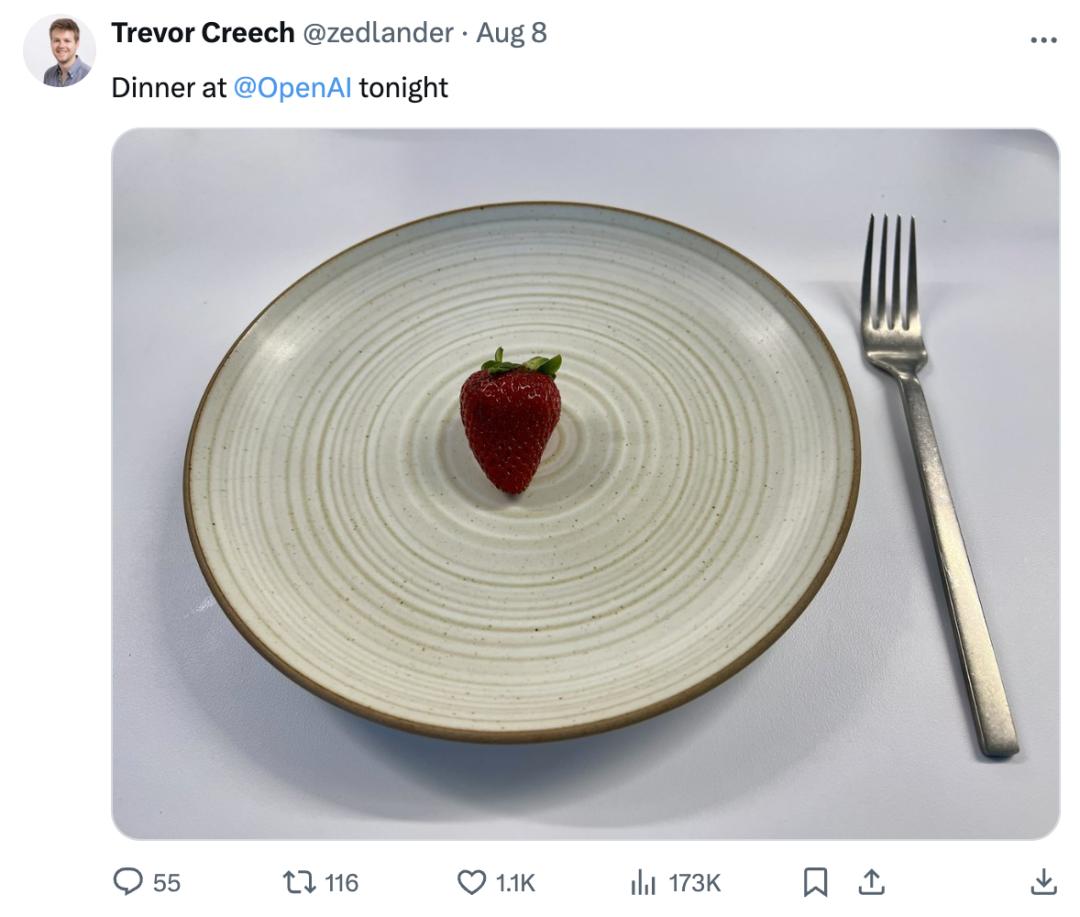Bookmark this tweet
This screenshot has width=1080, height=917.
[x=816, y=881]
